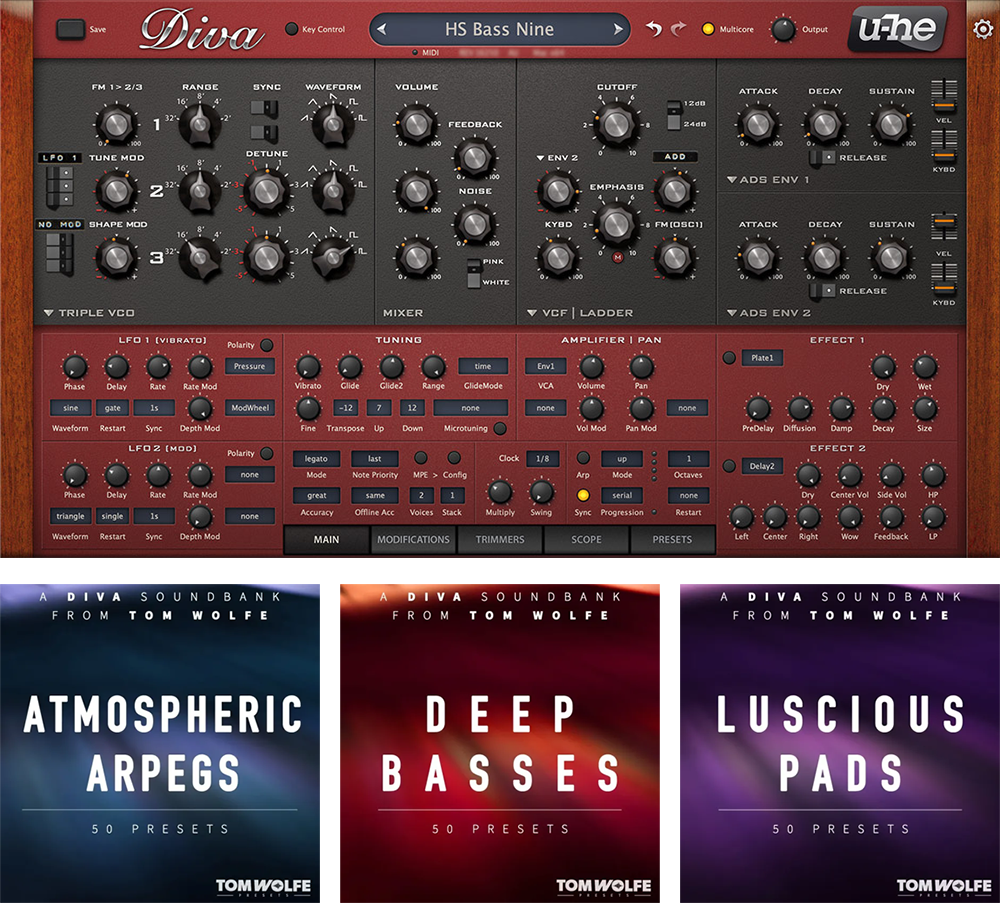Click the u-he logo

[897, 28]
